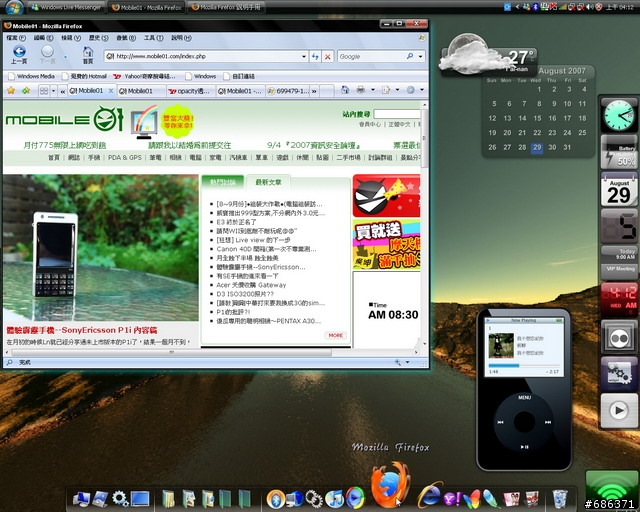
Task: Click the battery 50% sidebar gadget
Action: (x=619, y=154)
